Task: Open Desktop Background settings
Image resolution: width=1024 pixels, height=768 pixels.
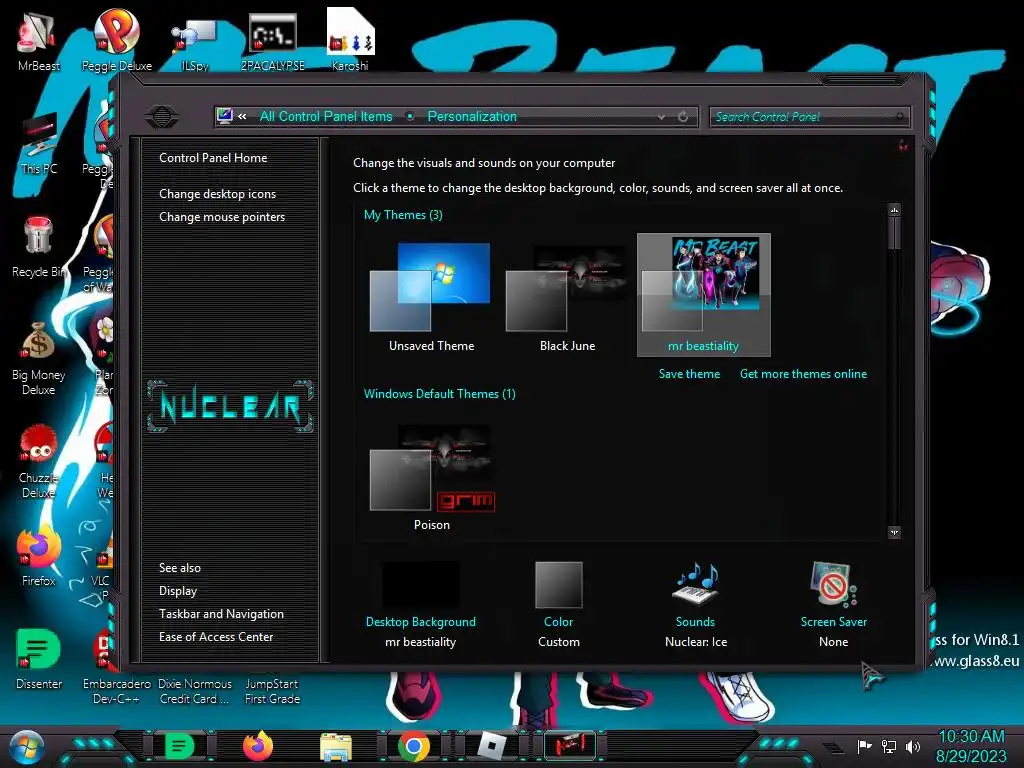Action: (421, 603)
